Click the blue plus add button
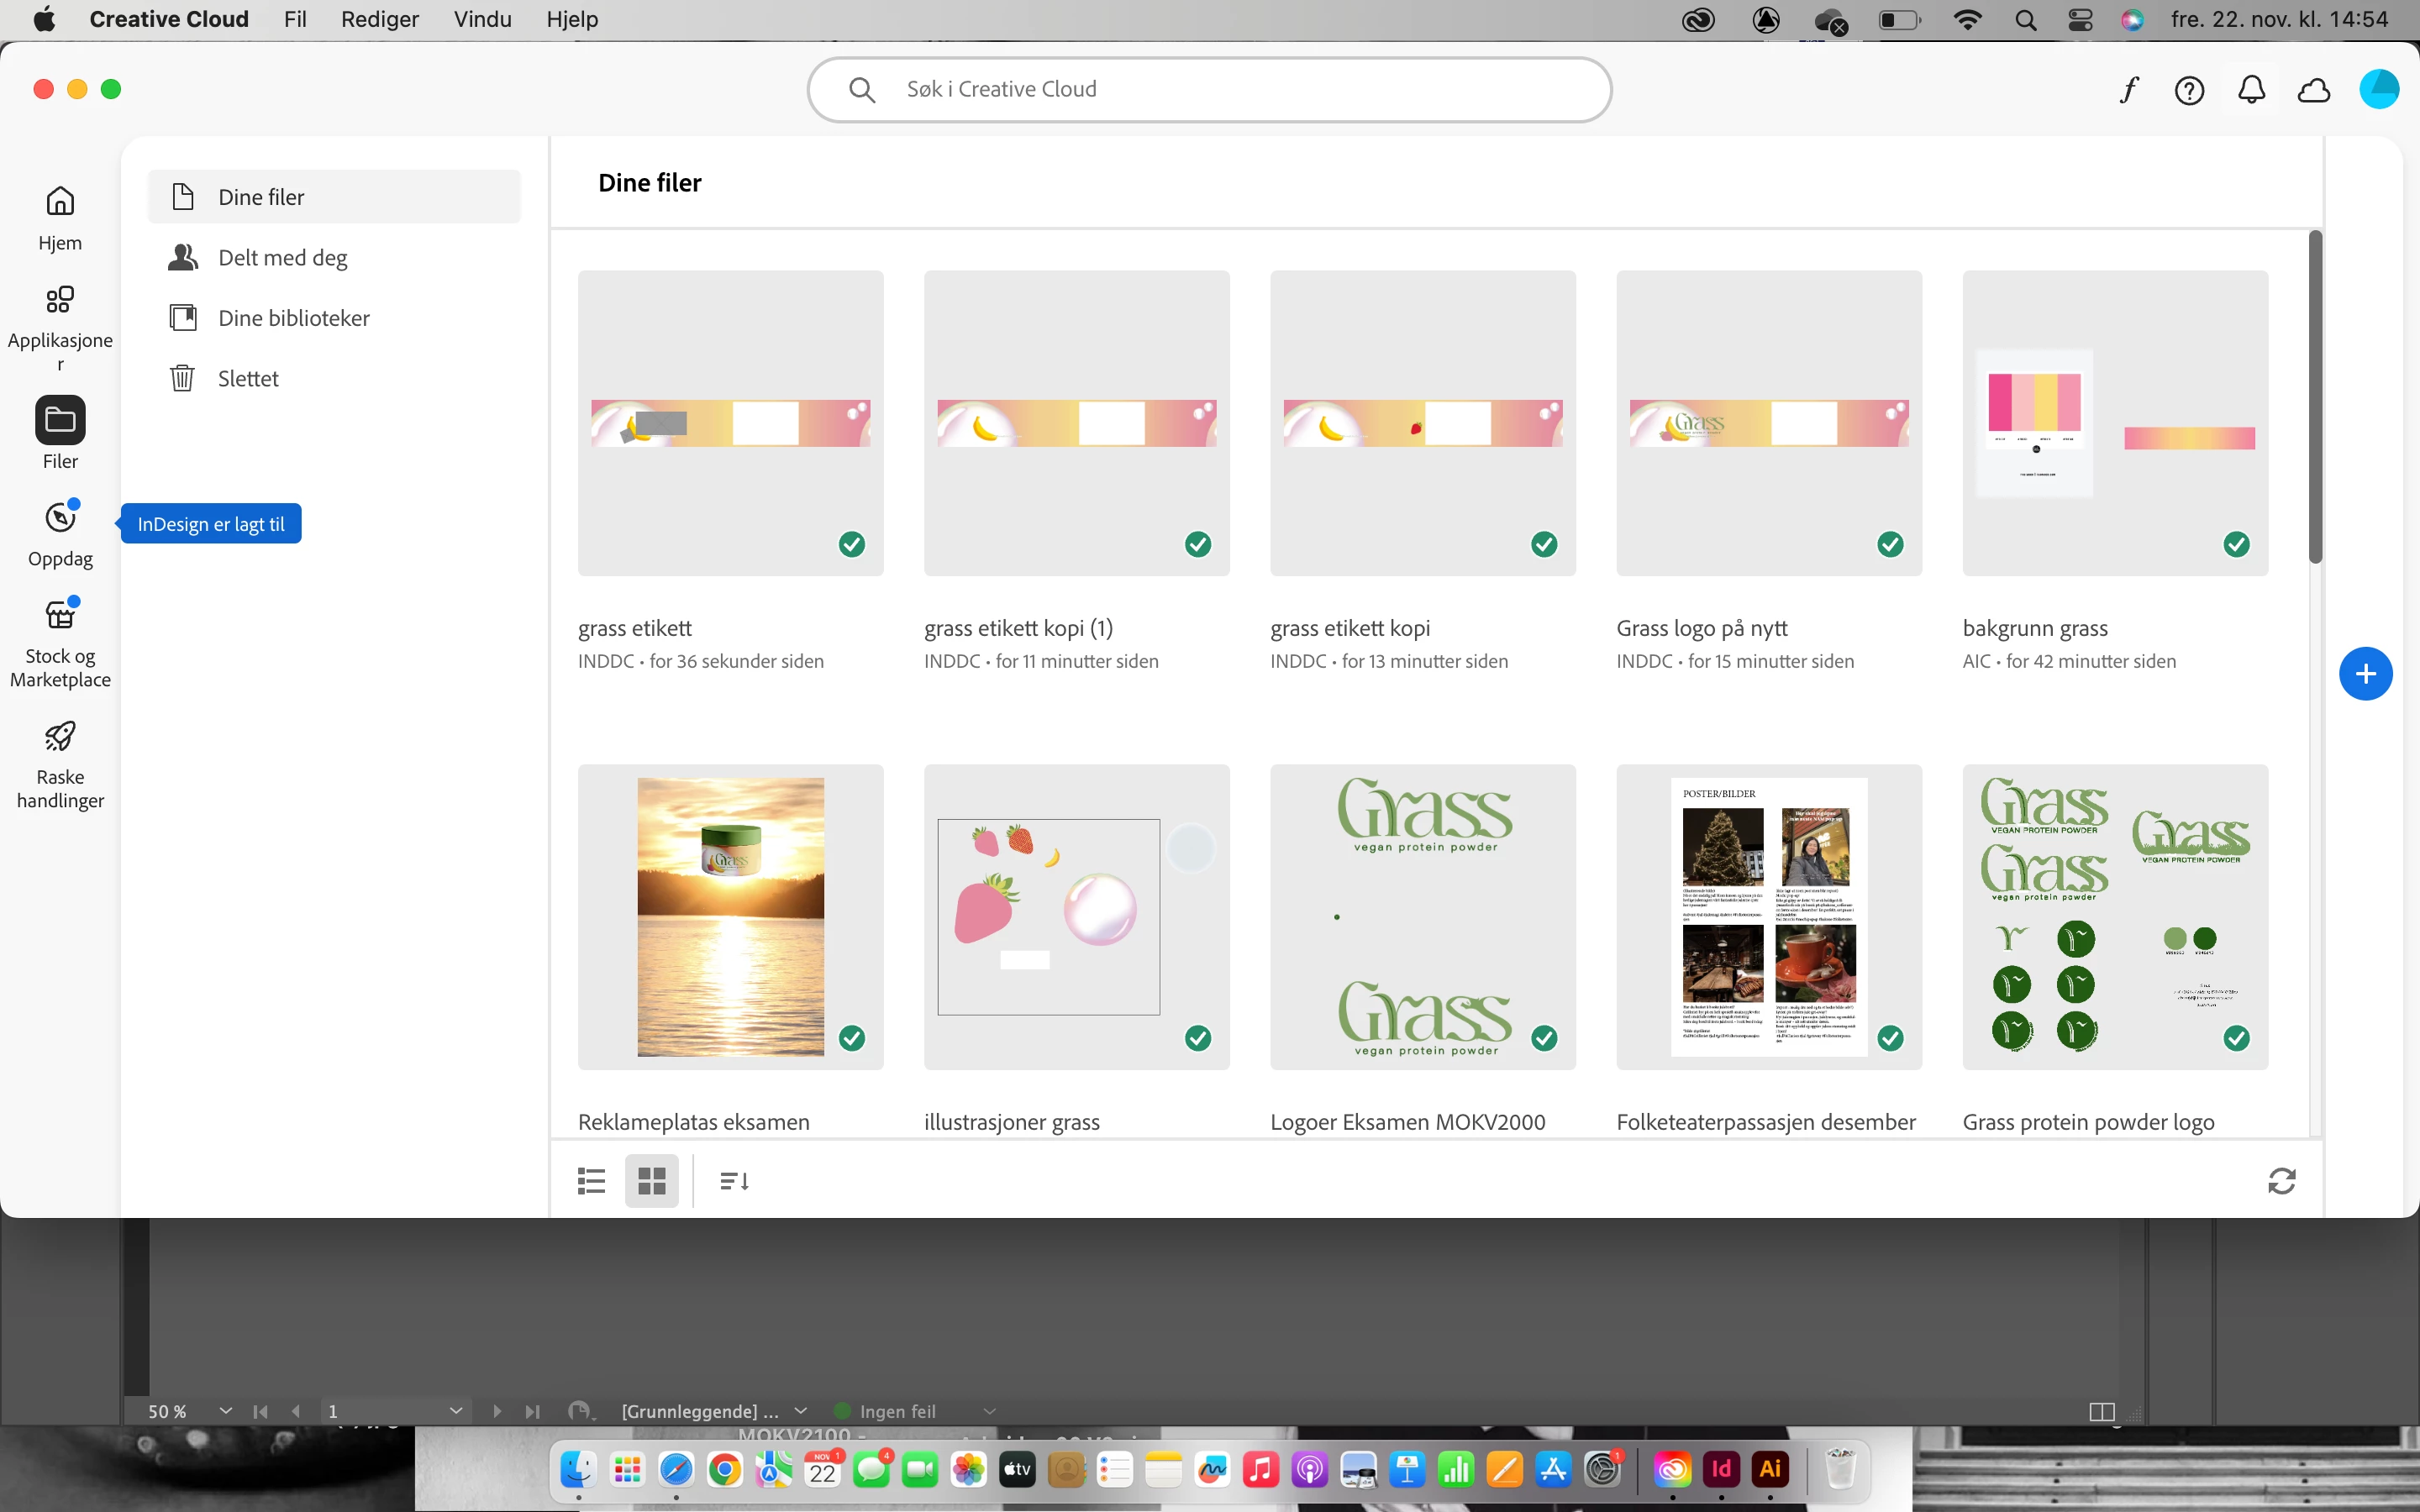This screenshot has height=1512, width=2420. pos(2365,674)
